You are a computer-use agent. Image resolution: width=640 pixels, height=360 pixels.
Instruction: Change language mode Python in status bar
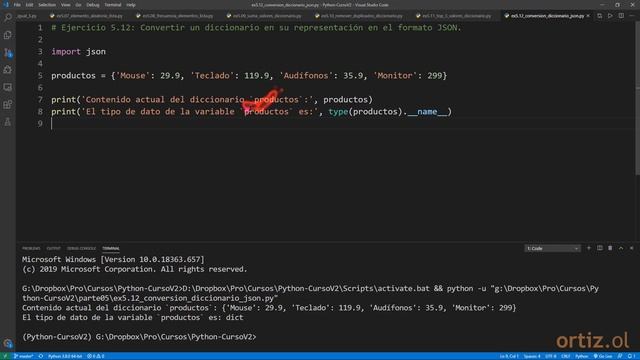(582, 356)
